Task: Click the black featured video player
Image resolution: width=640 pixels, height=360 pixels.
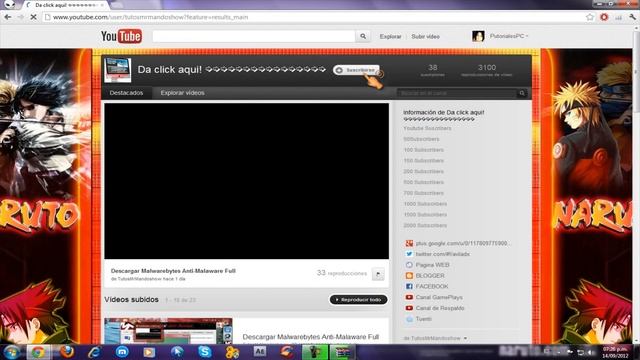Action: (247, 181)
